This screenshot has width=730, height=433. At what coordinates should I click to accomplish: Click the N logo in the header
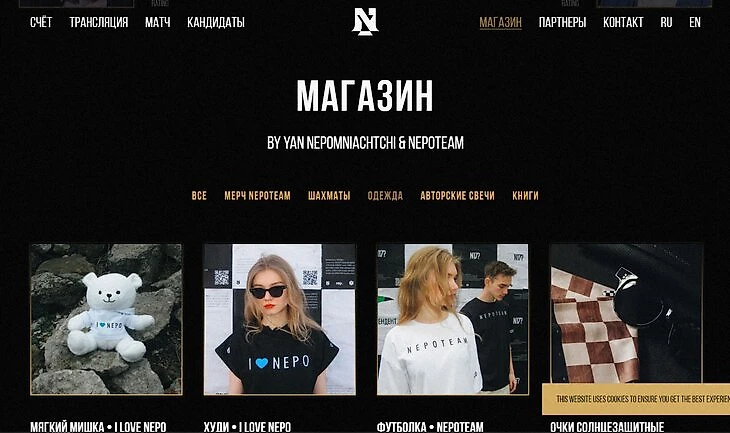click(365, 22)
